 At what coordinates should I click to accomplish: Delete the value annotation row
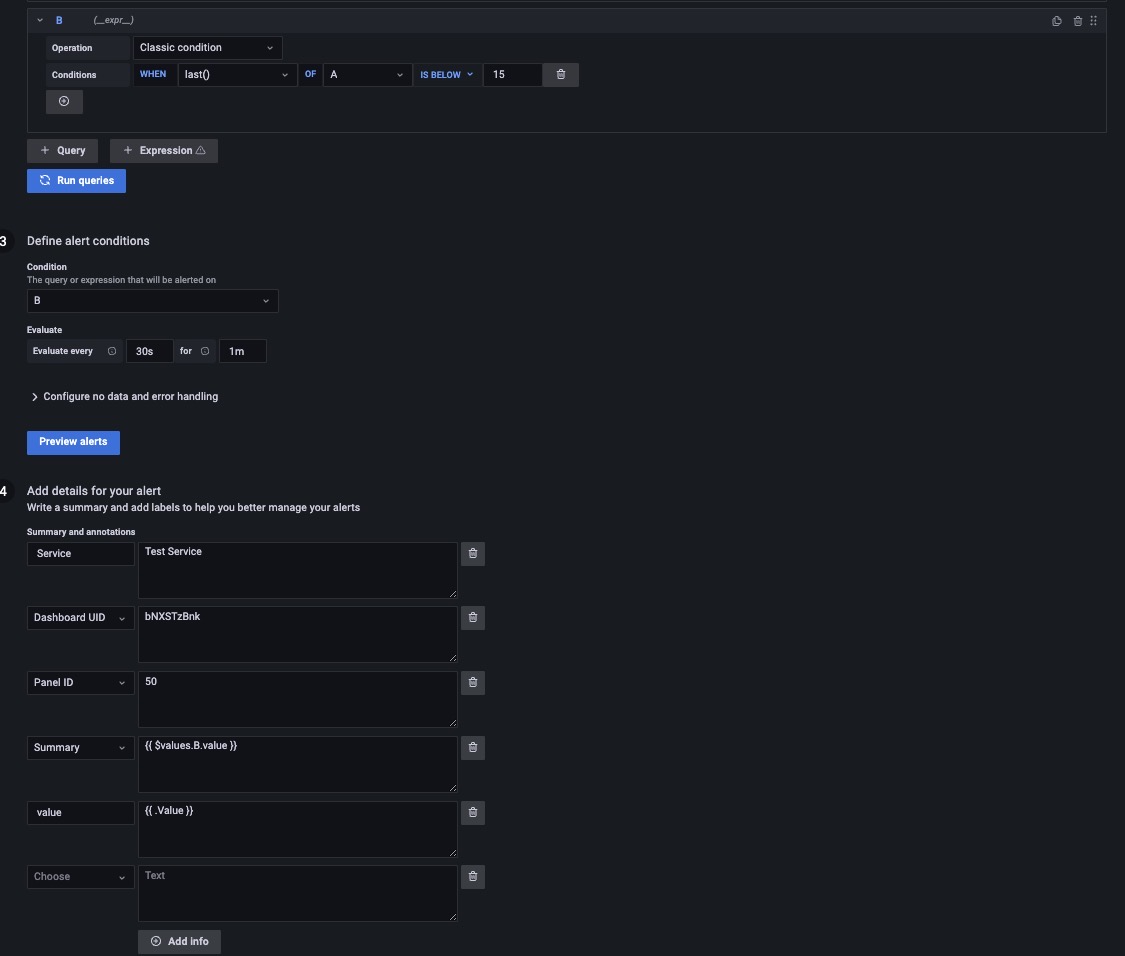tap(473, 813)
